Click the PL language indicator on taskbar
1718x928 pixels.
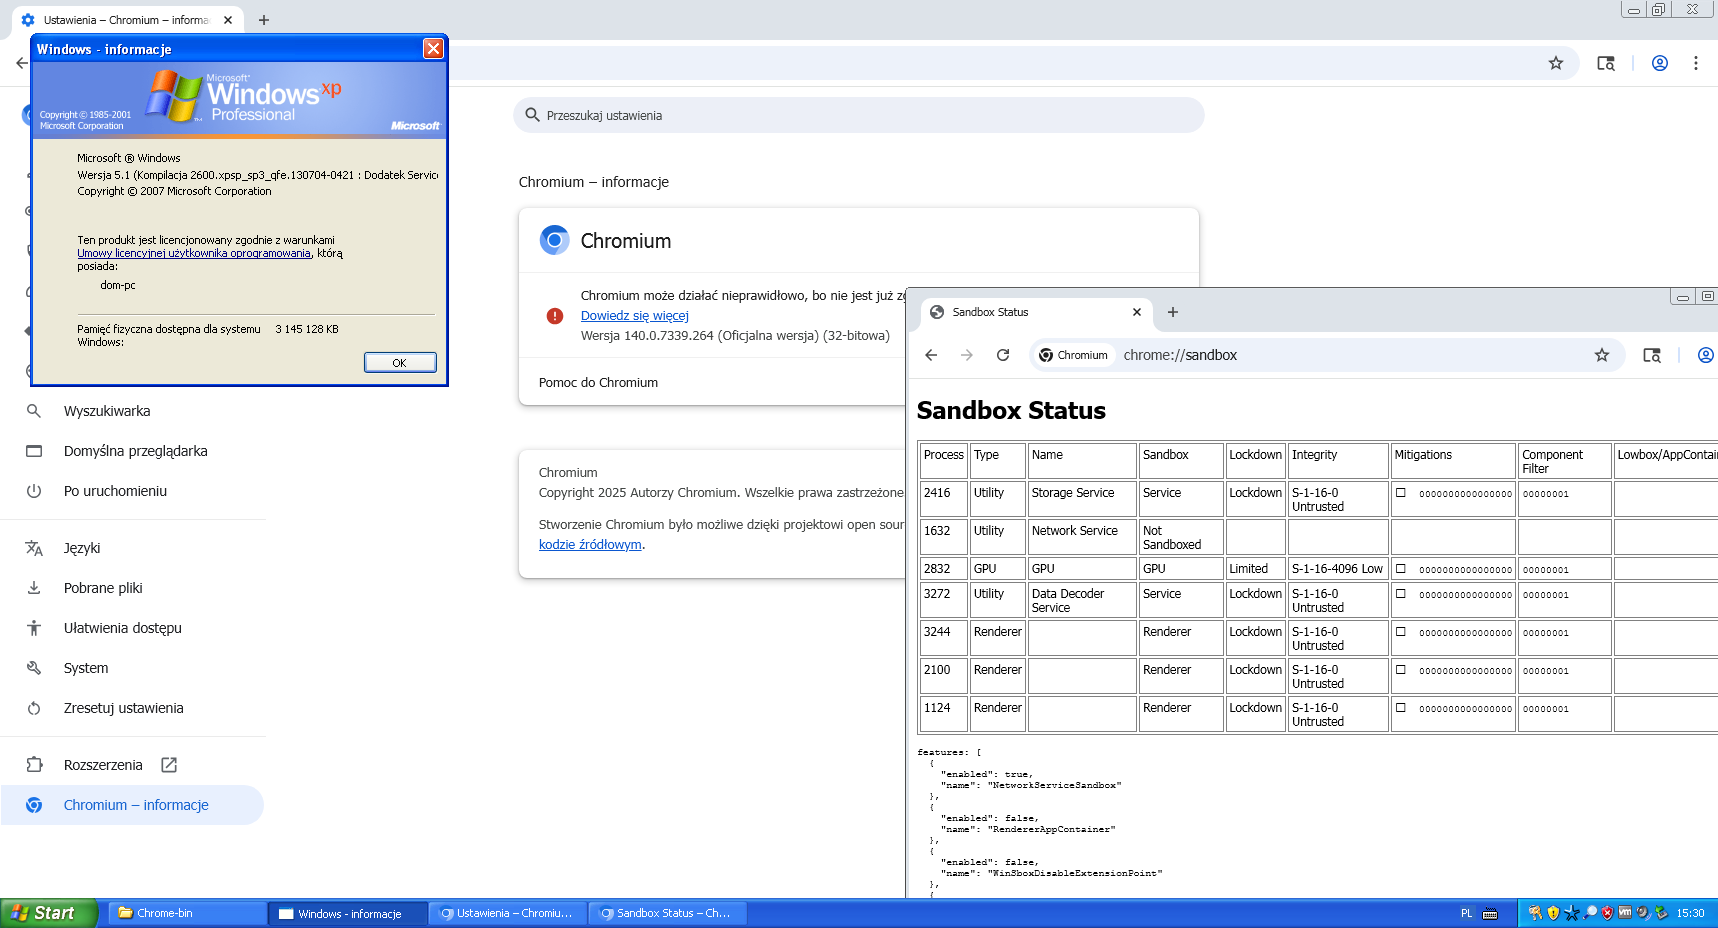coord(1467,913)
